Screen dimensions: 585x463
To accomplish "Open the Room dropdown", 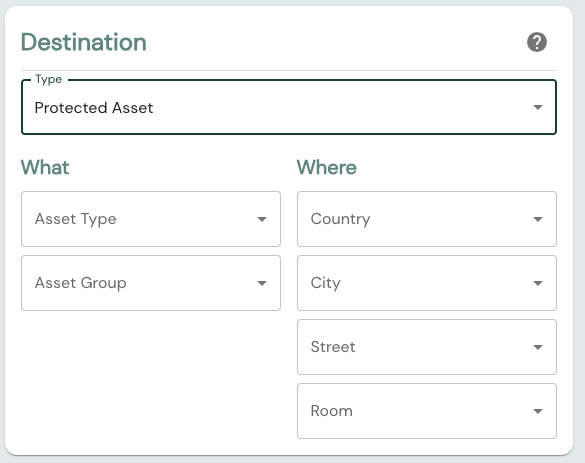I will (427, 411).
